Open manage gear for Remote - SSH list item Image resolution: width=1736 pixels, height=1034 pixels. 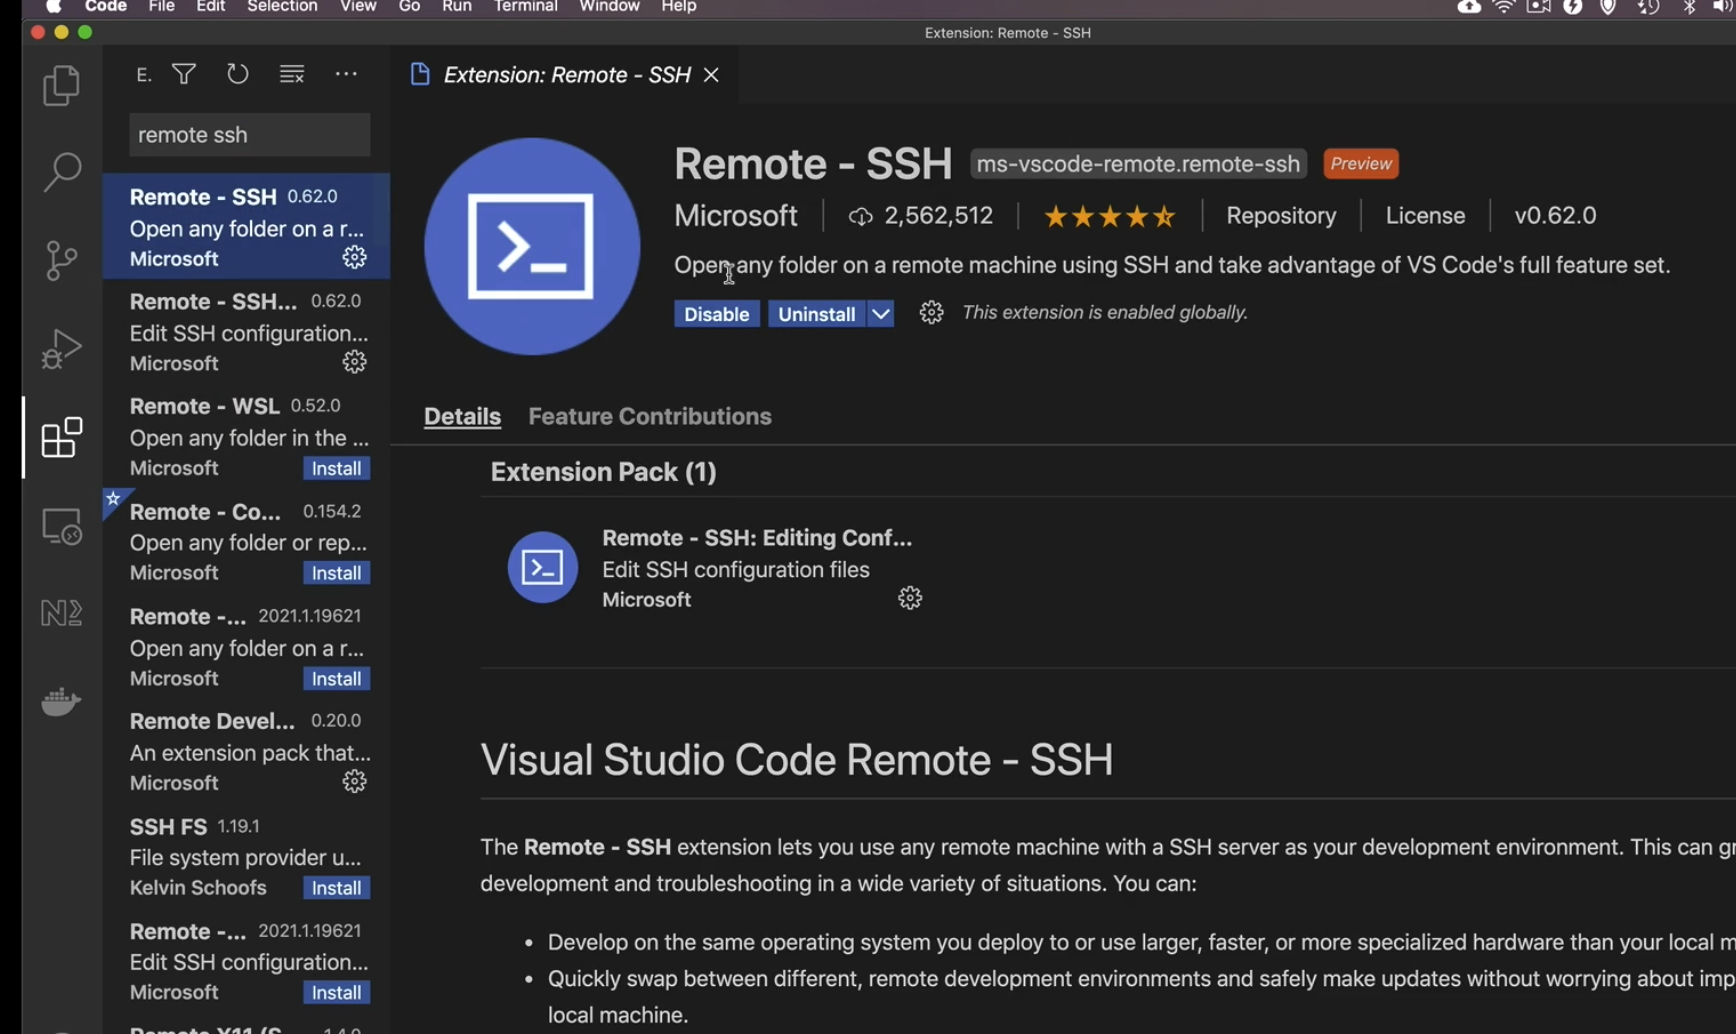[354, 258]
